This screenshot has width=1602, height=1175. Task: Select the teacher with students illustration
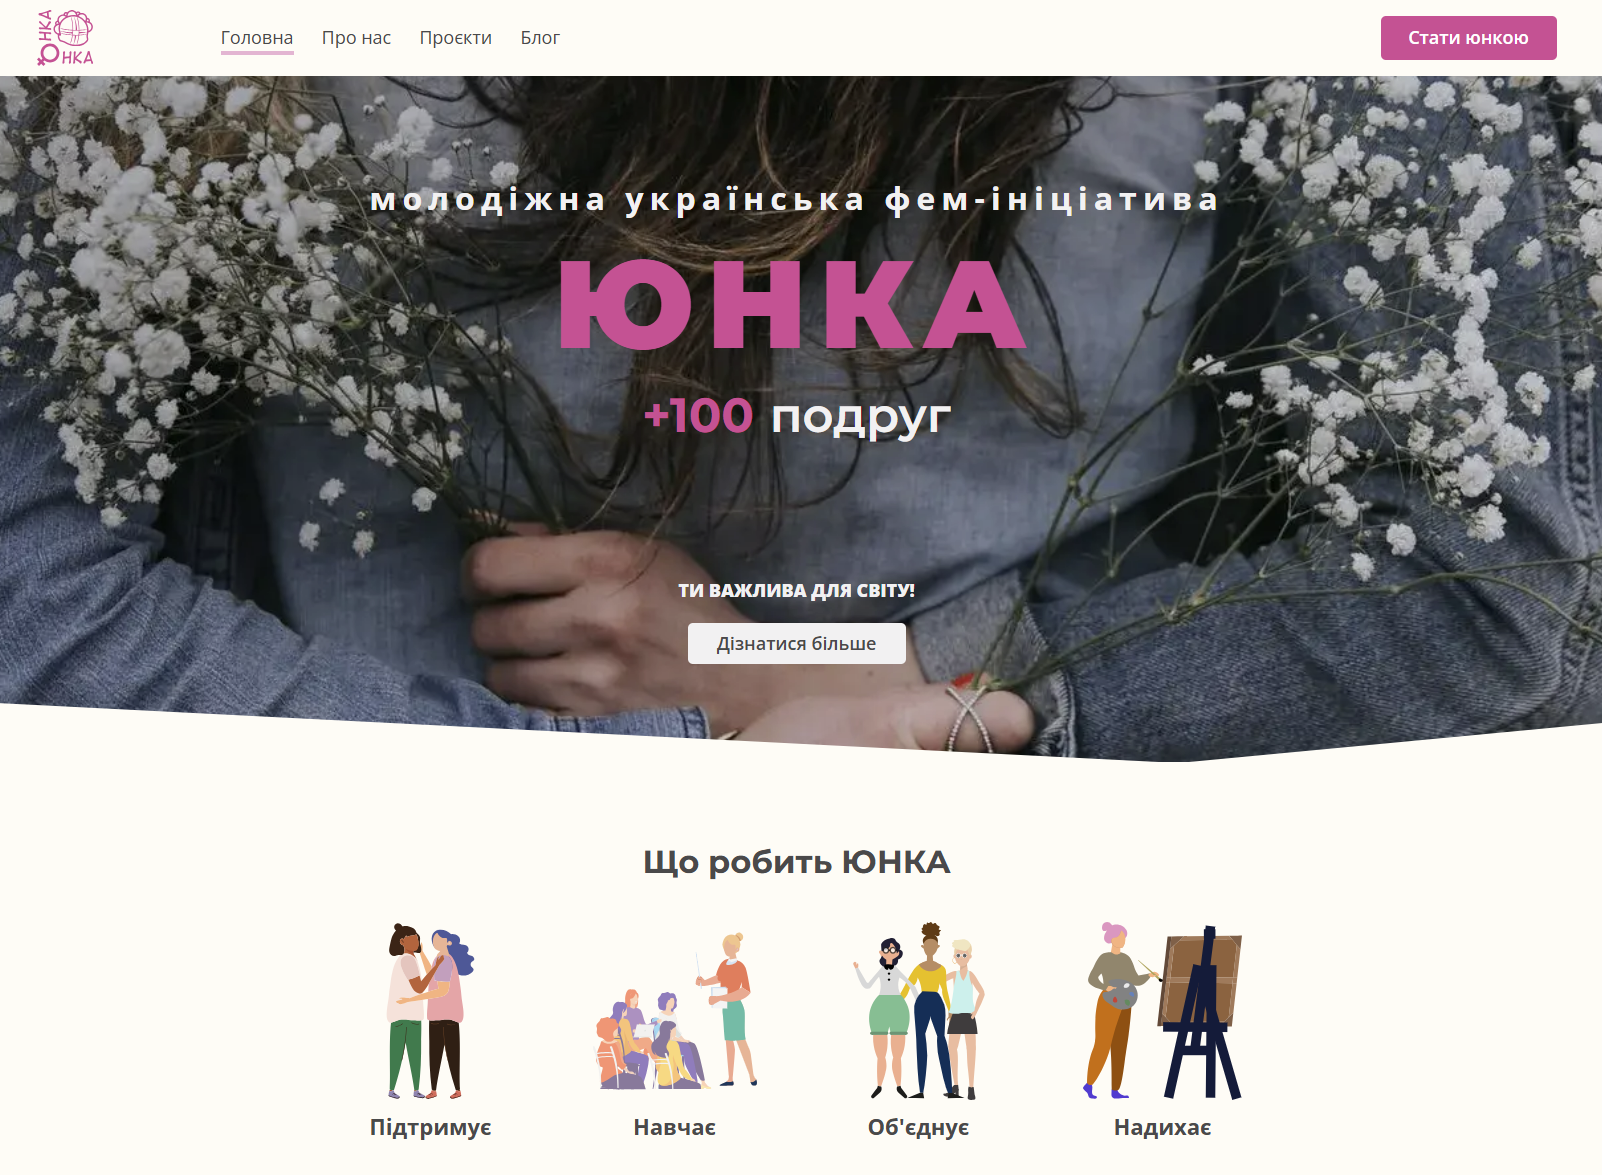pyautogui.click(x=676, y=1011)
